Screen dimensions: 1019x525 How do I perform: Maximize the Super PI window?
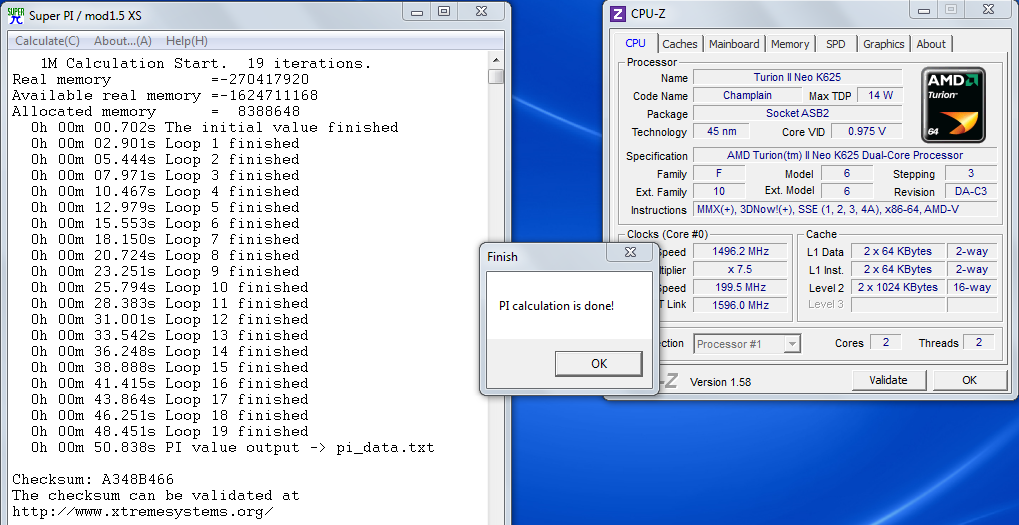click(x=445, y=12)
